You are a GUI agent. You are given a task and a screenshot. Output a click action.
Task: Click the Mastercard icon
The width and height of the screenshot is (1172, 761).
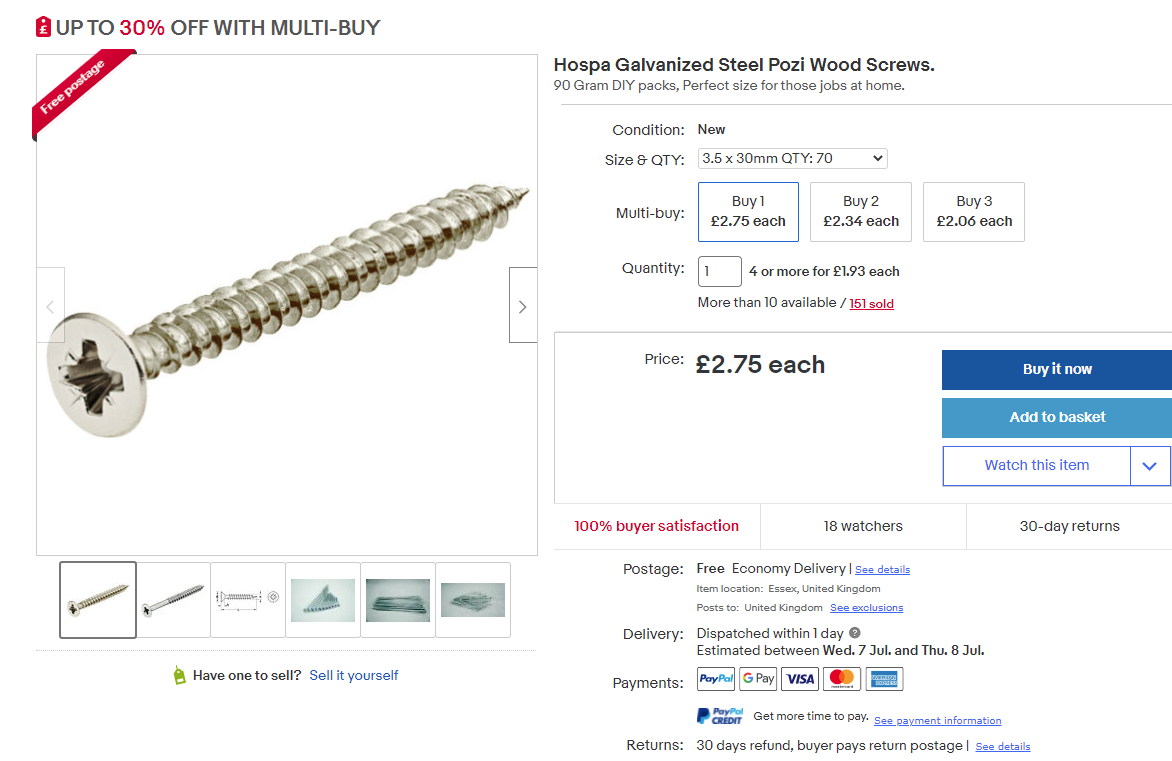pos(842,679)
